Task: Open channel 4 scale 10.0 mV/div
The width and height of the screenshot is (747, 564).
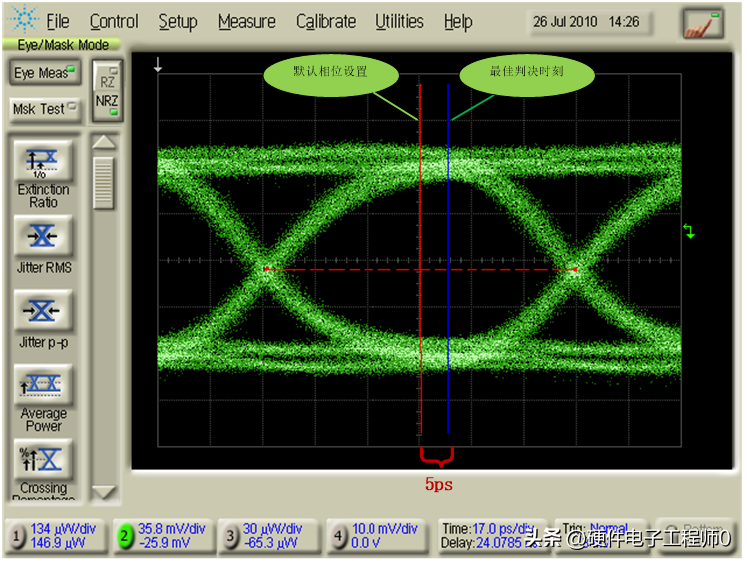Action: 384,529
